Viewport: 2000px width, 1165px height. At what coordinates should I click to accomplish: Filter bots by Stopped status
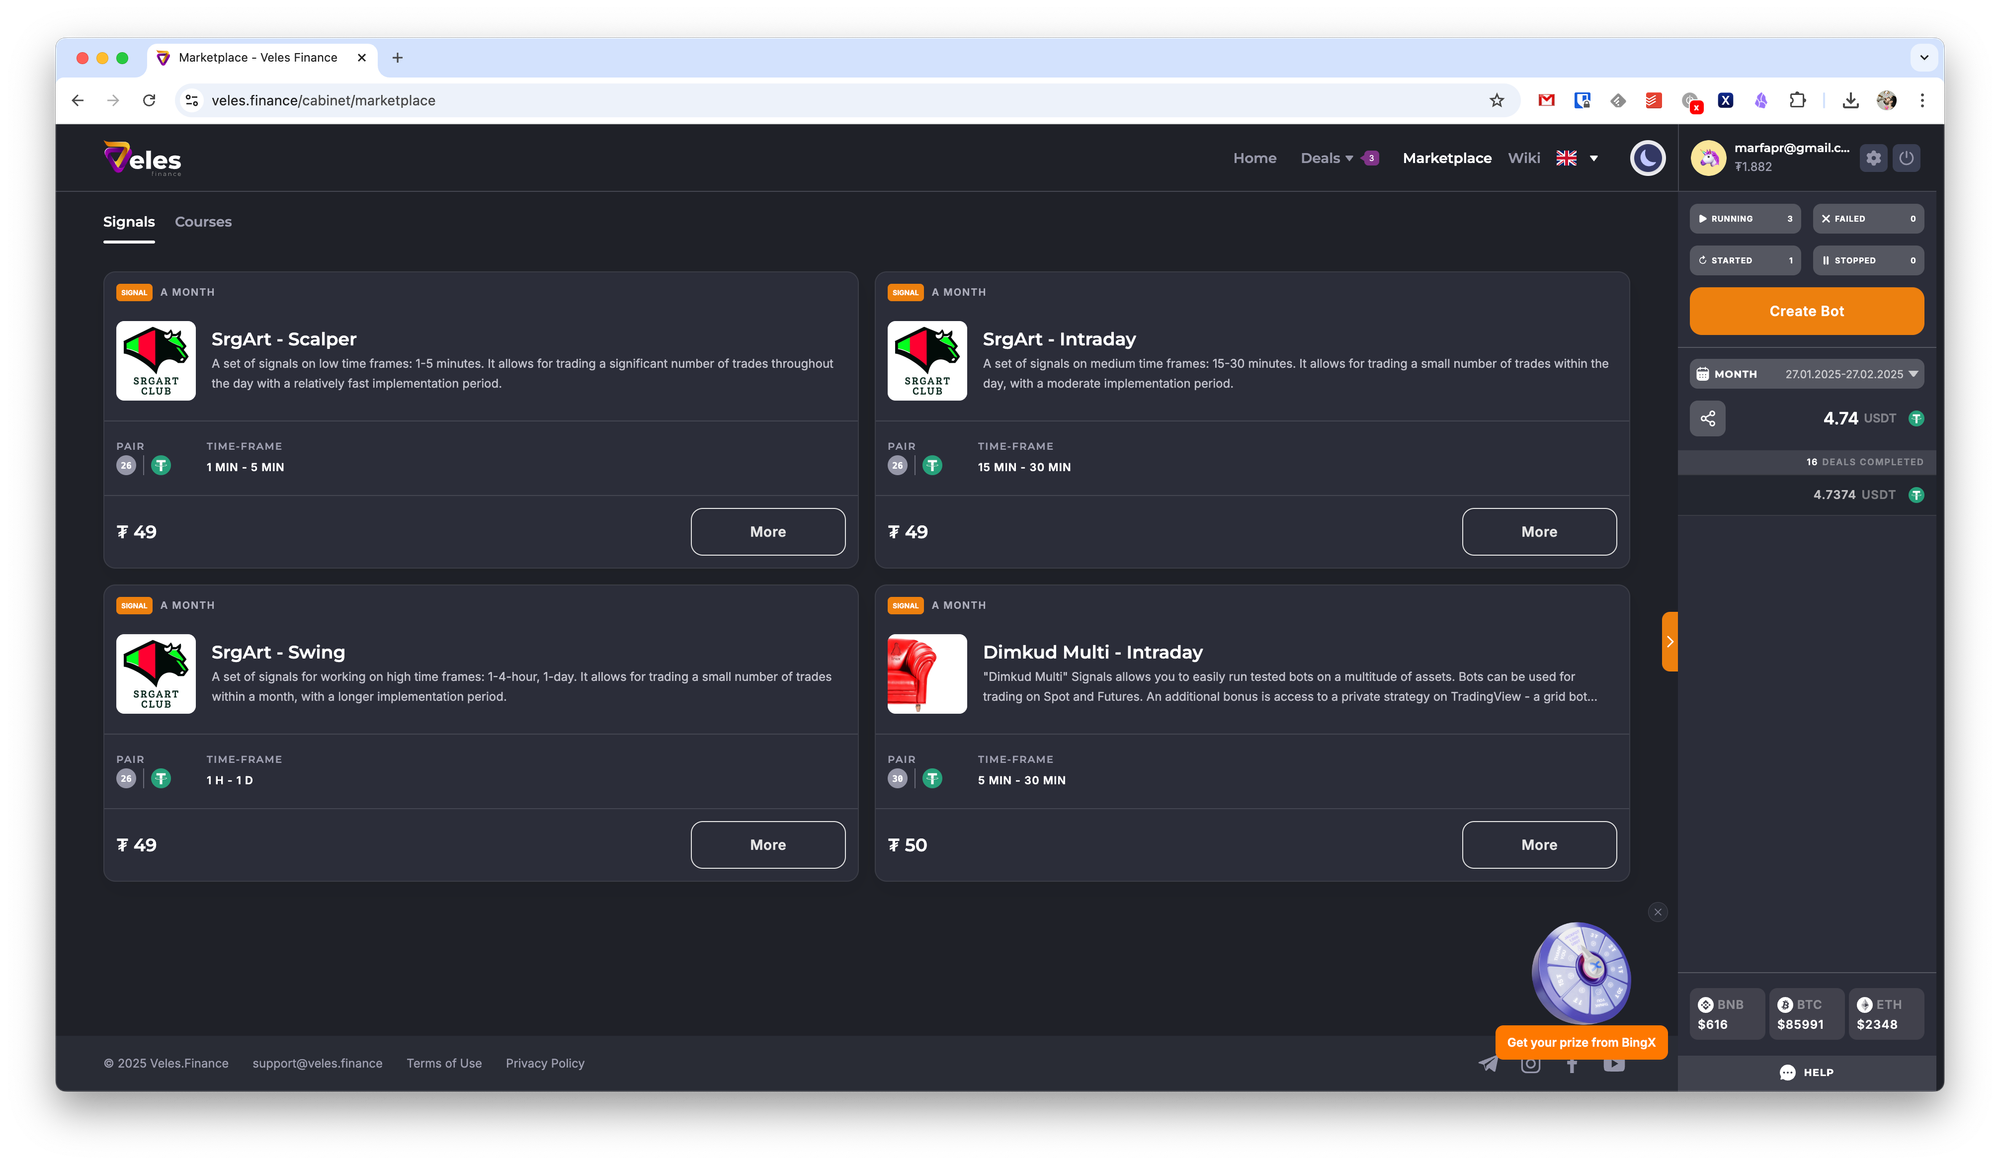click(x=1867, y=260)
